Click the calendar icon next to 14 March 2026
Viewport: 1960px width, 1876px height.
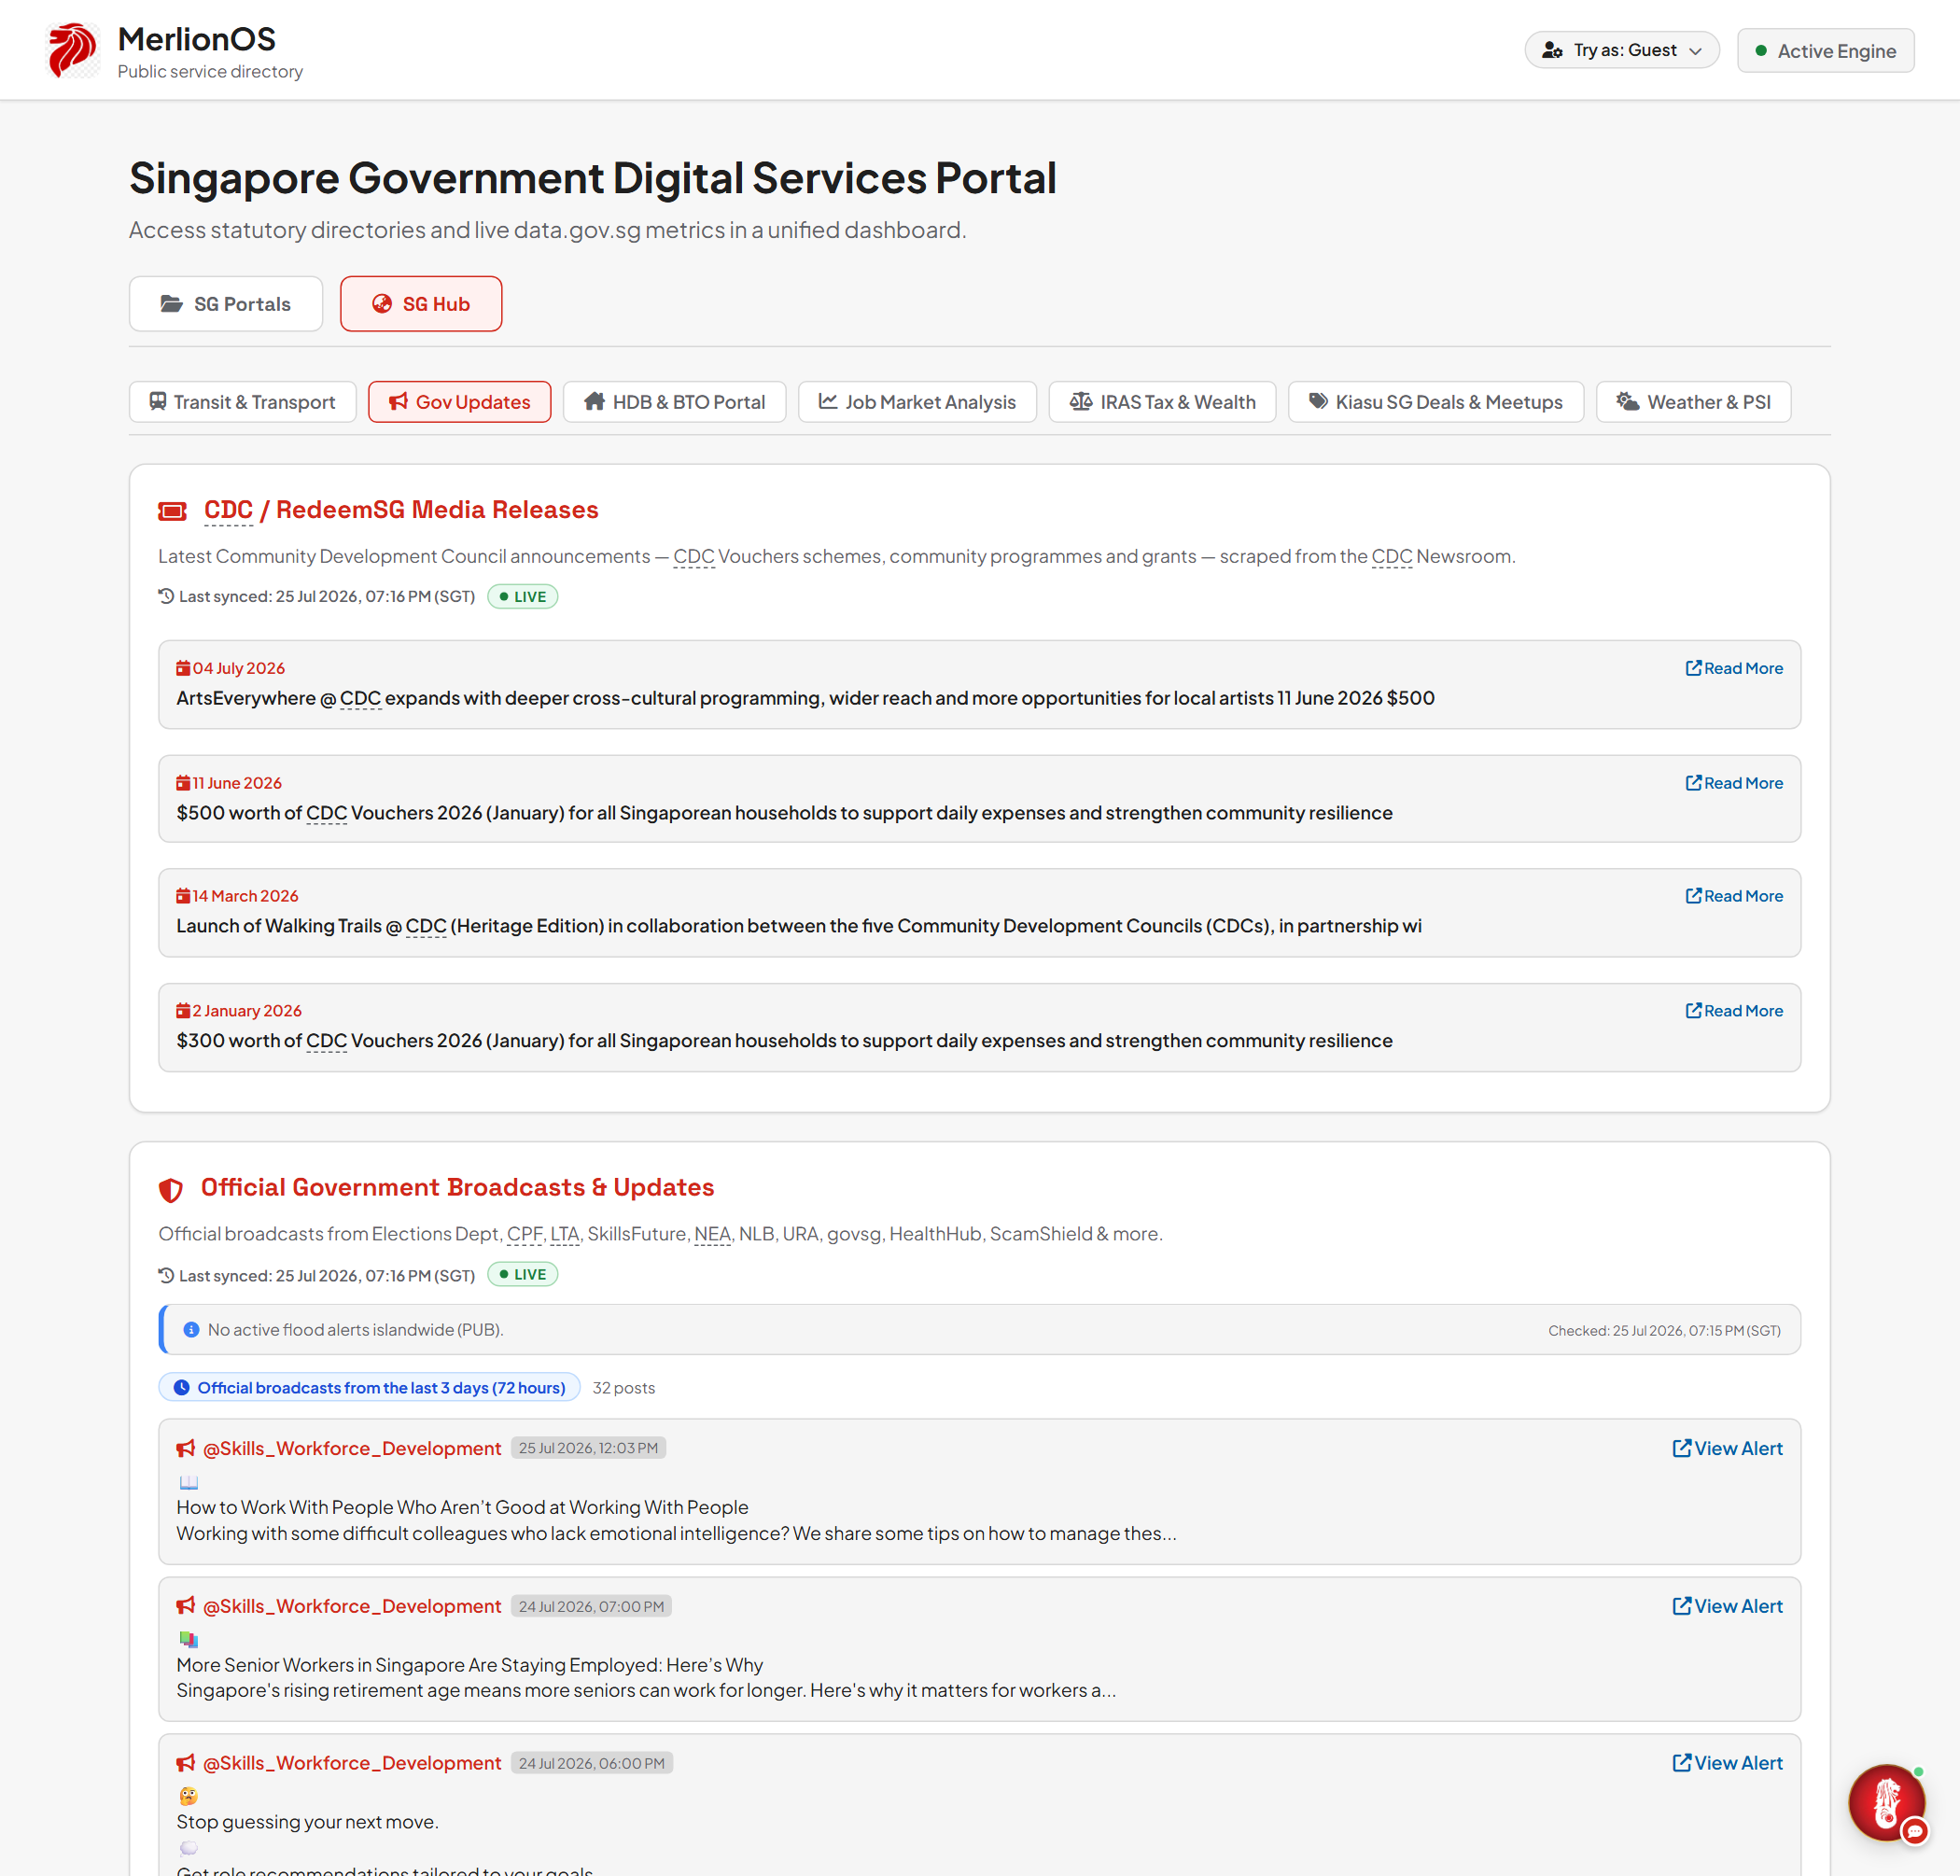tap(183, 896)
